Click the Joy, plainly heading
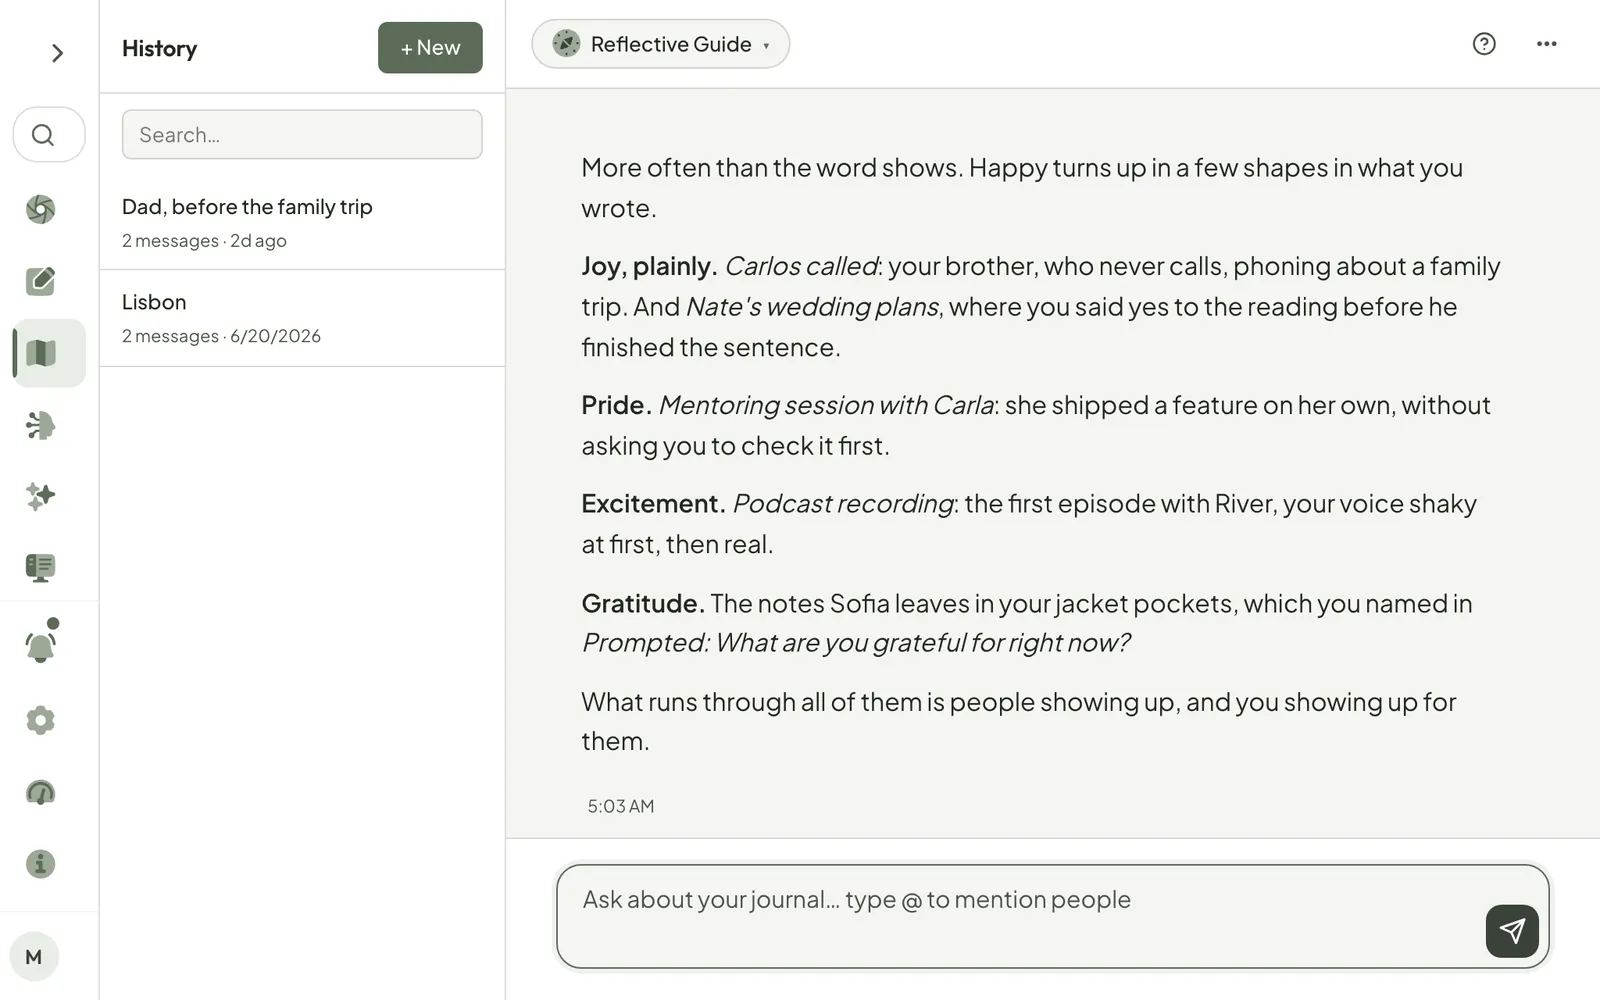 coord(650,266)
